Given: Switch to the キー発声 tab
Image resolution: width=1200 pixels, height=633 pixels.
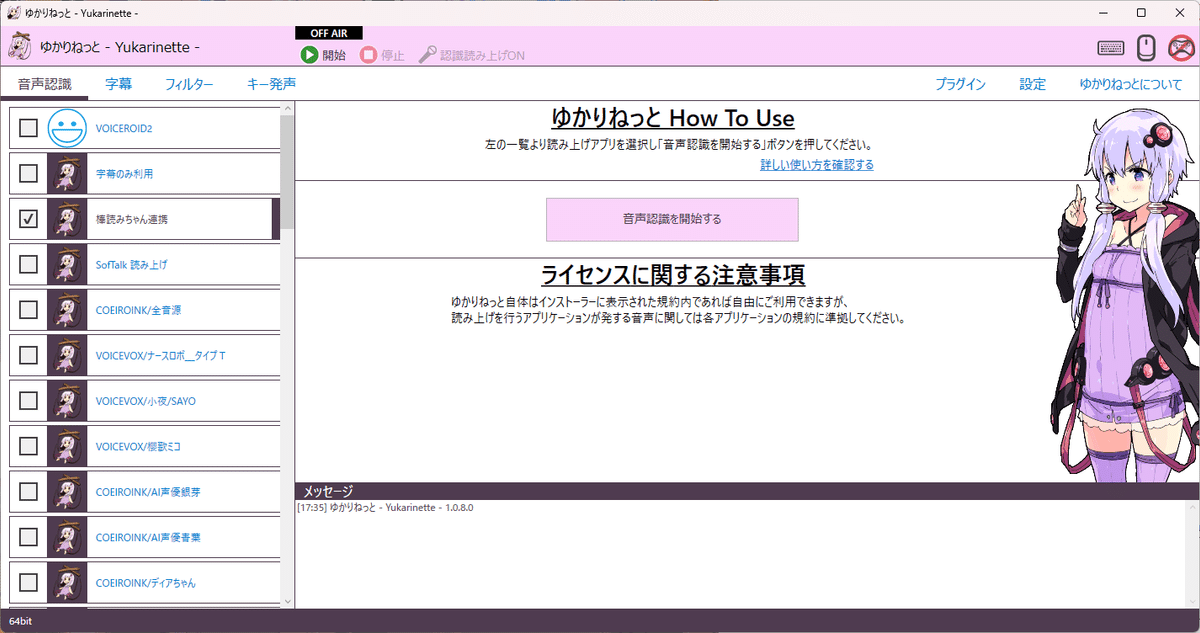Looking at the screenshot, I should pyautogui.click(x=271, y=84).
